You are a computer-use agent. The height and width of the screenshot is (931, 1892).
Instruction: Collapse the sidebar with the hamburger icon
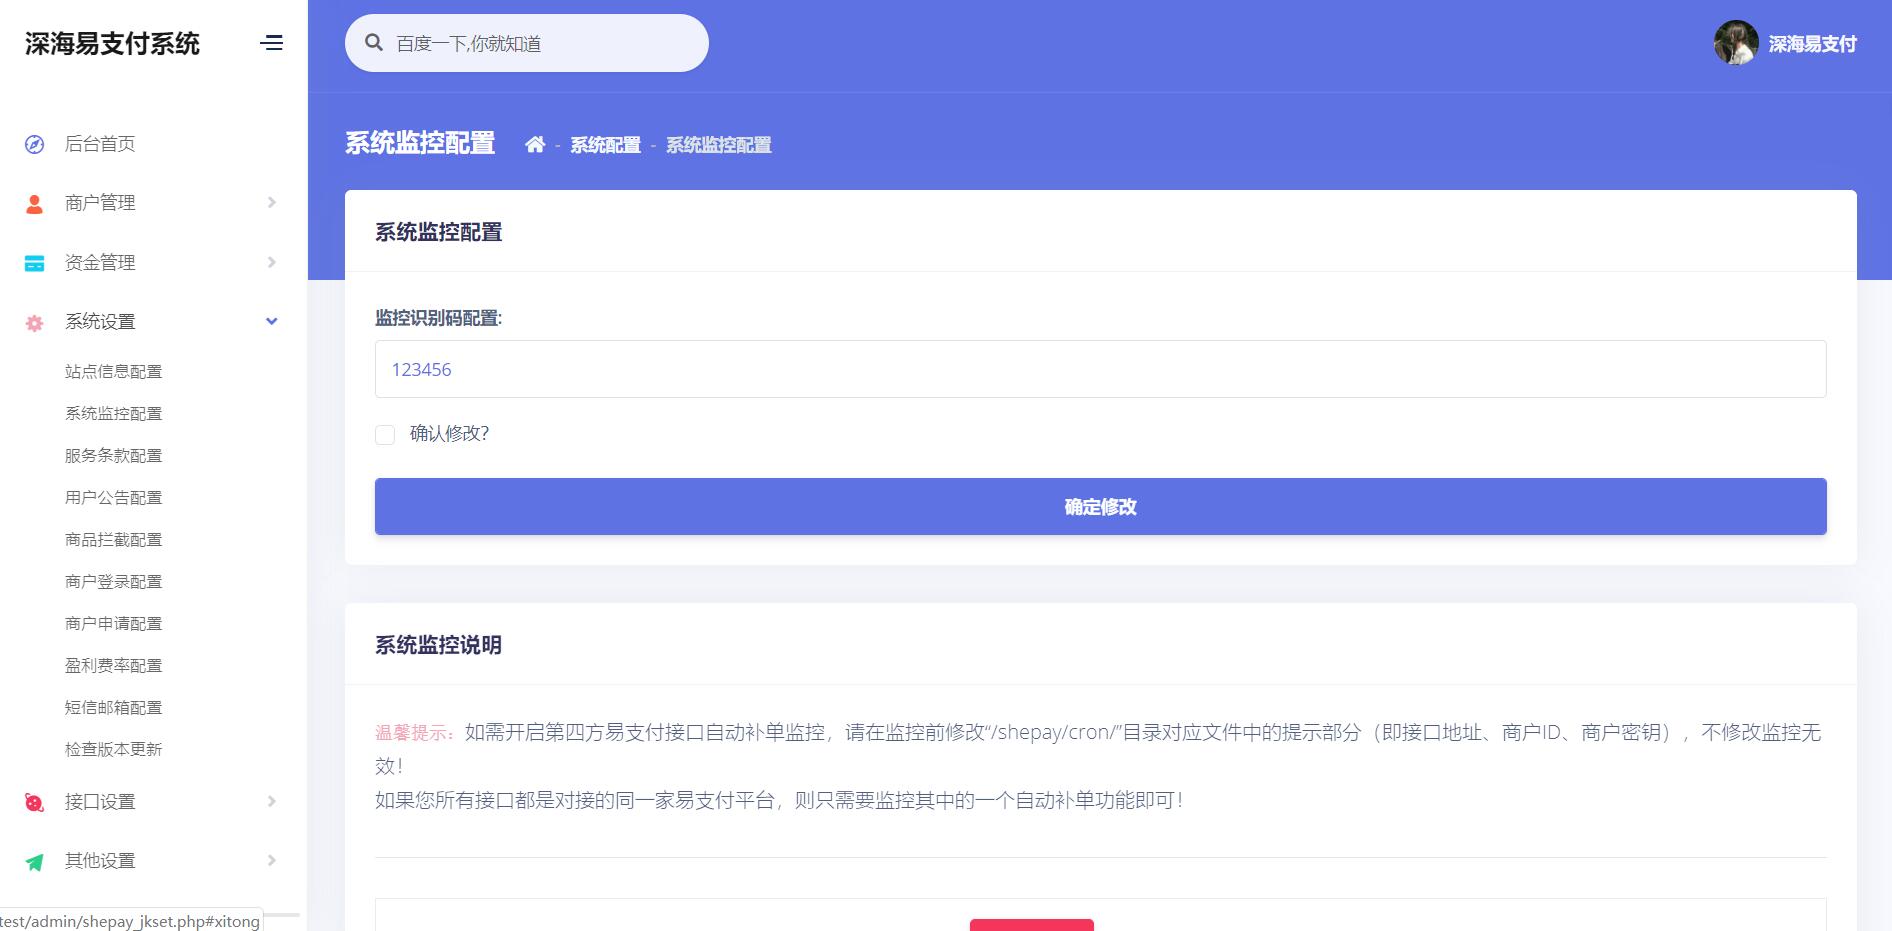point(272,43)
